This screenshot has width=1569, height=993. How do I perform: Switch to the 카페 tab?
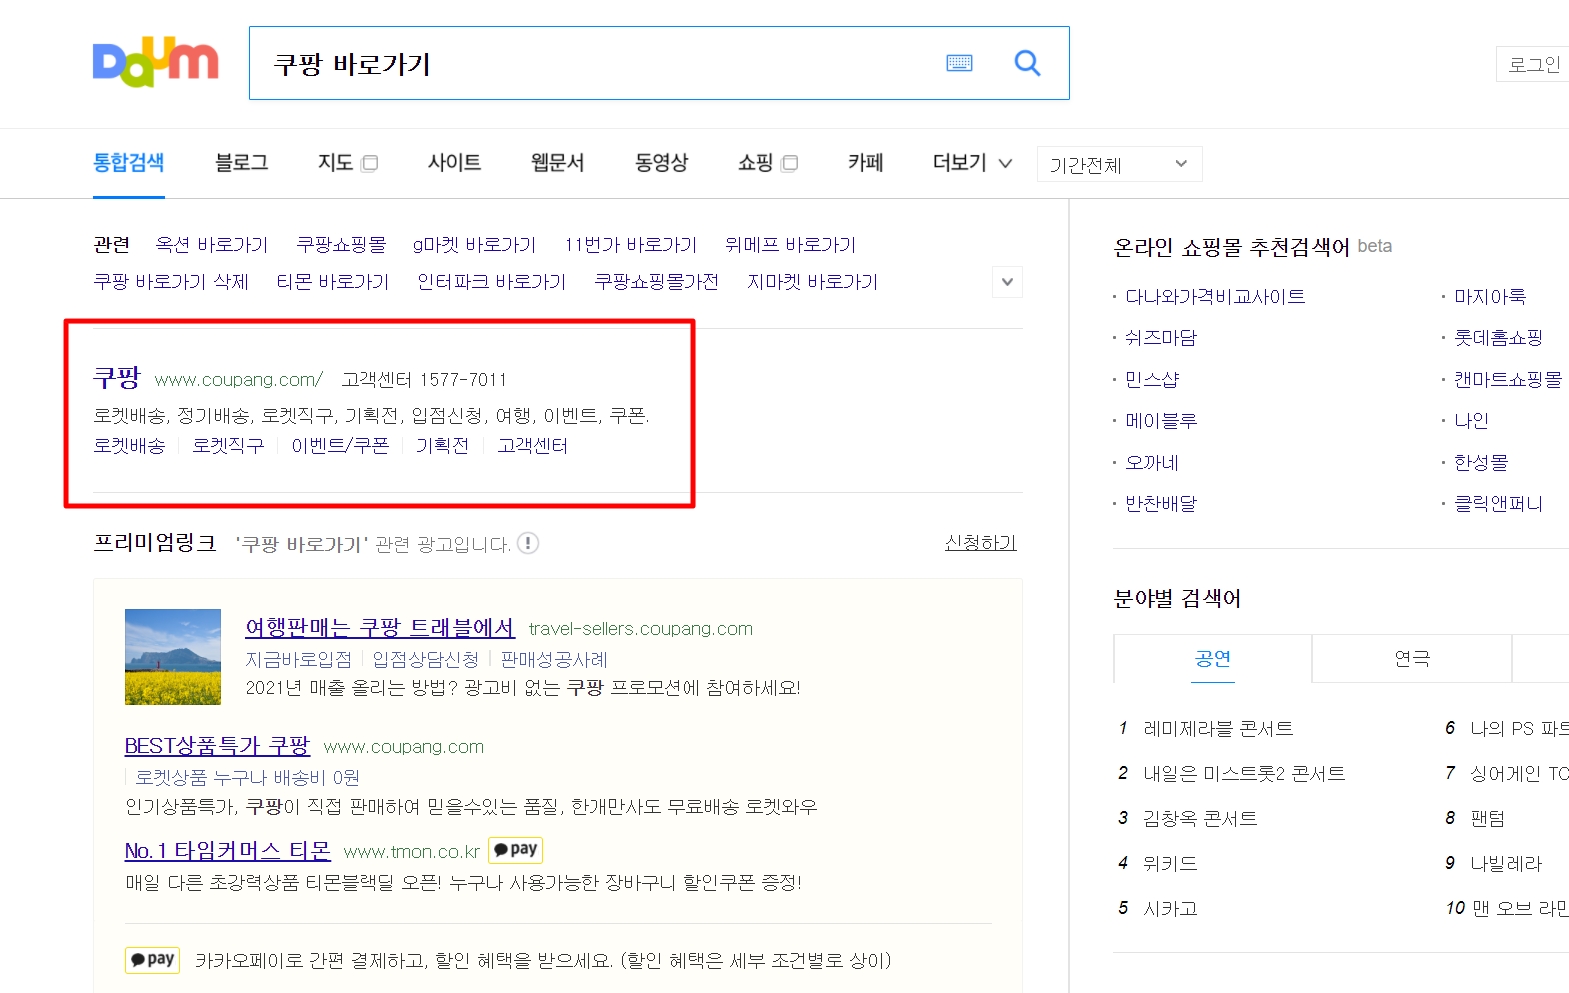865,162
